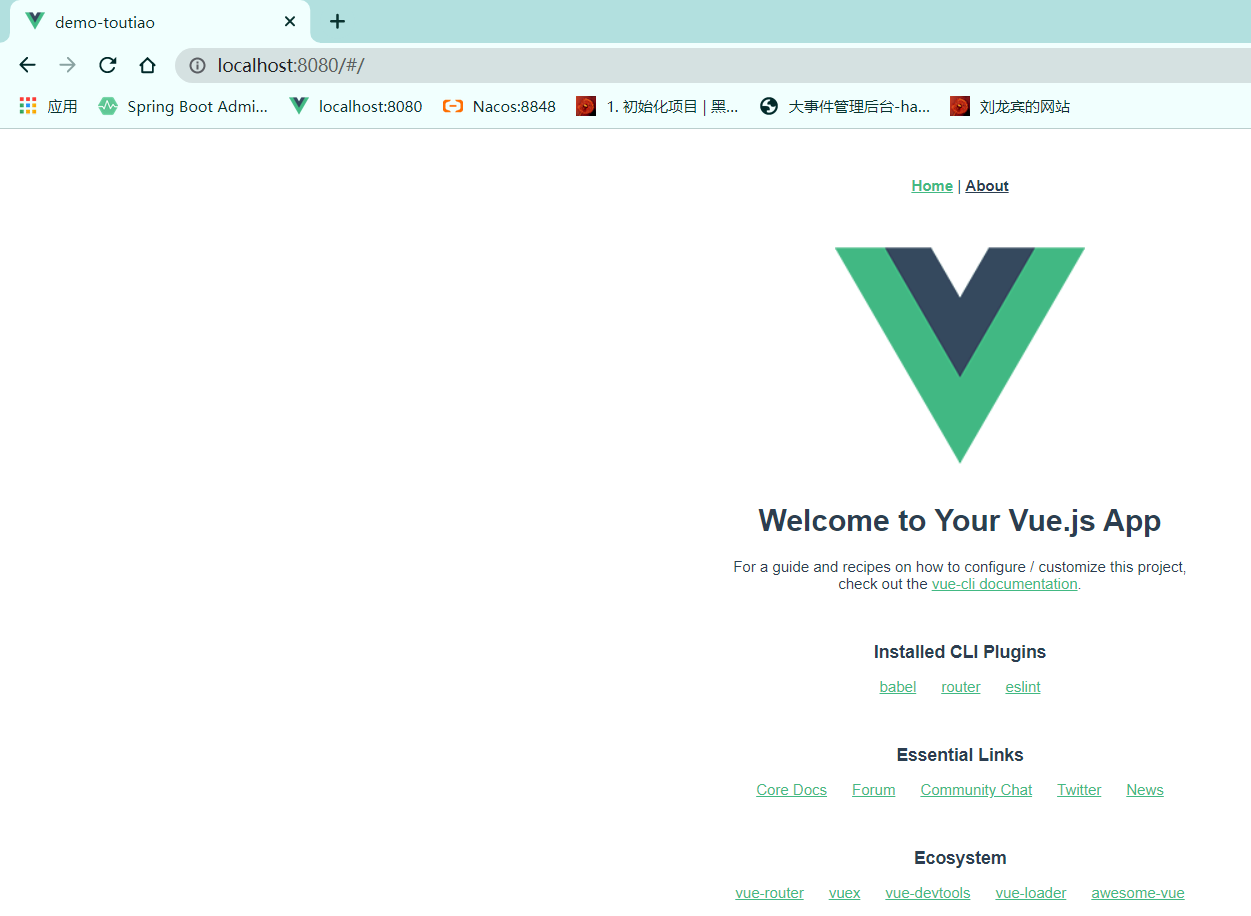Open the vue-devtools ecosystem link

928,893
